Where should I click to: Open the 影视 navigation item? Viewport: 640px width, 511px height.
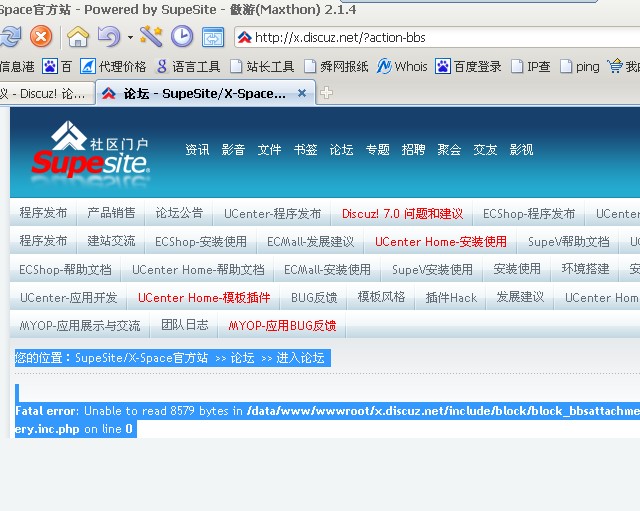(x=521, y=150)
